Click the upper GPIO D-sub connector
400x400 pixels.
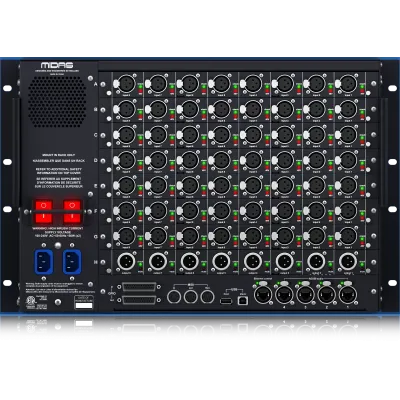(x=140, y=287)
